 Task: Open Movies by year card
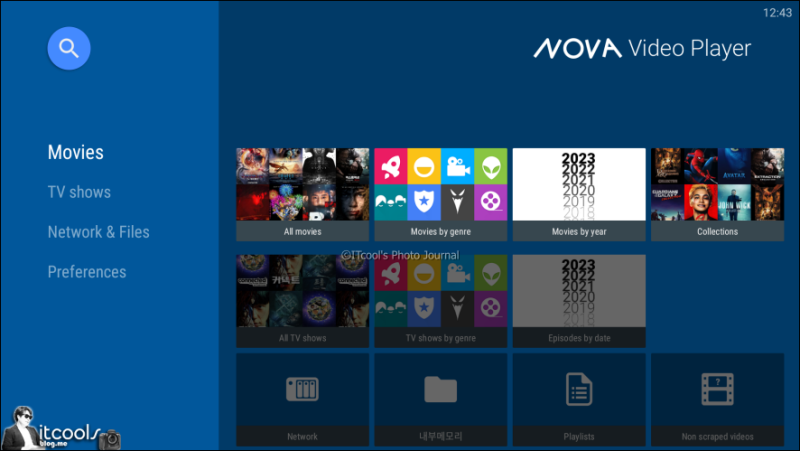tap(579, 194)
